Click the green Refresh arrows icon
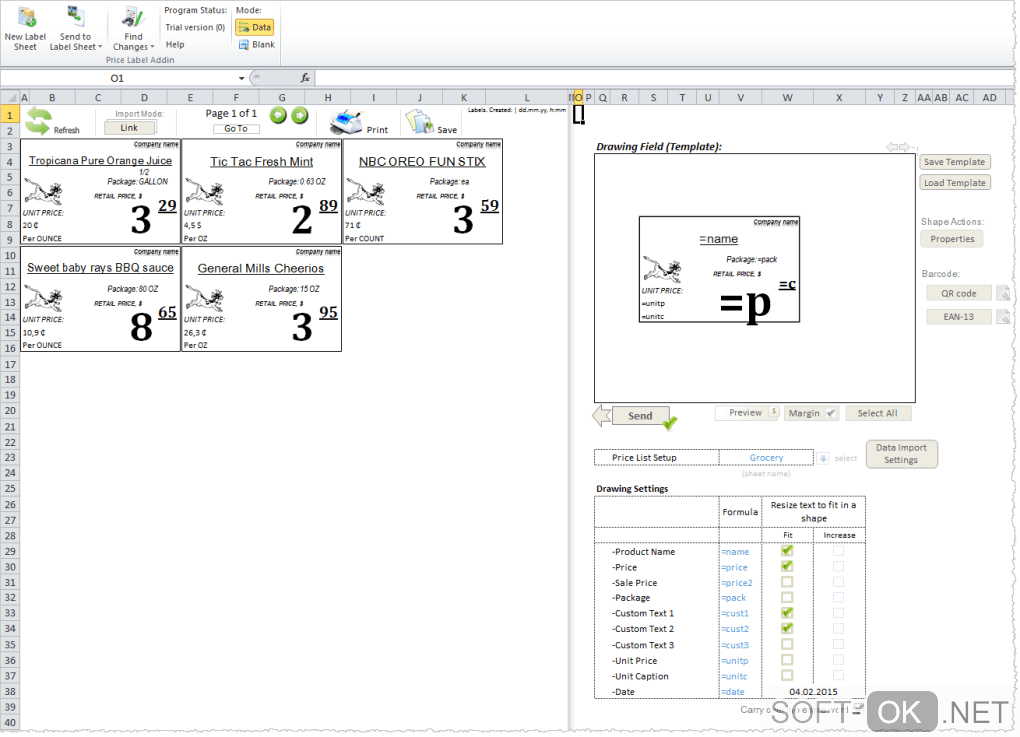Image resolution: width=1020 pixels, height=737 pixels. tap(38, 121)
